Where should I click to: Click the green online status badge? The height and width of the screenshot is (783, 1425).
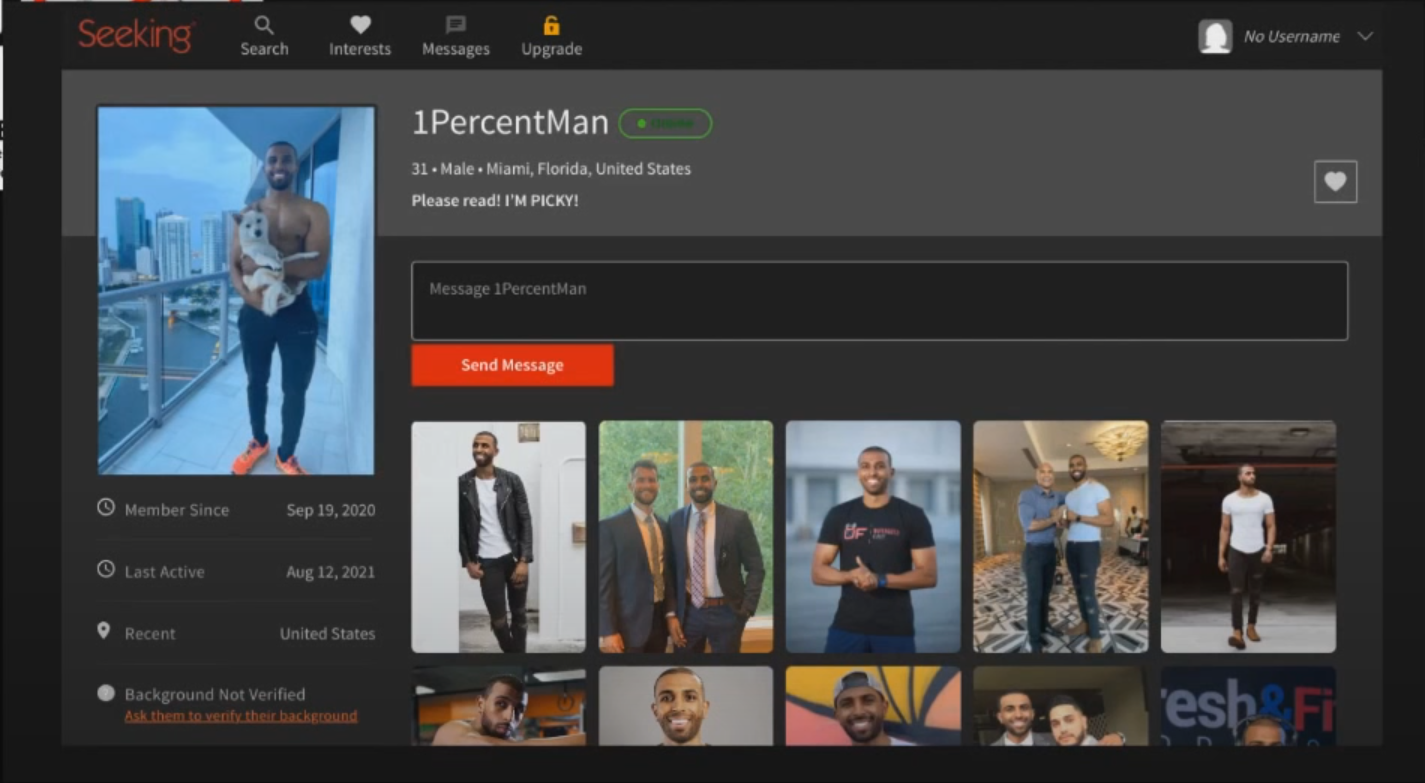click(665, 123)
